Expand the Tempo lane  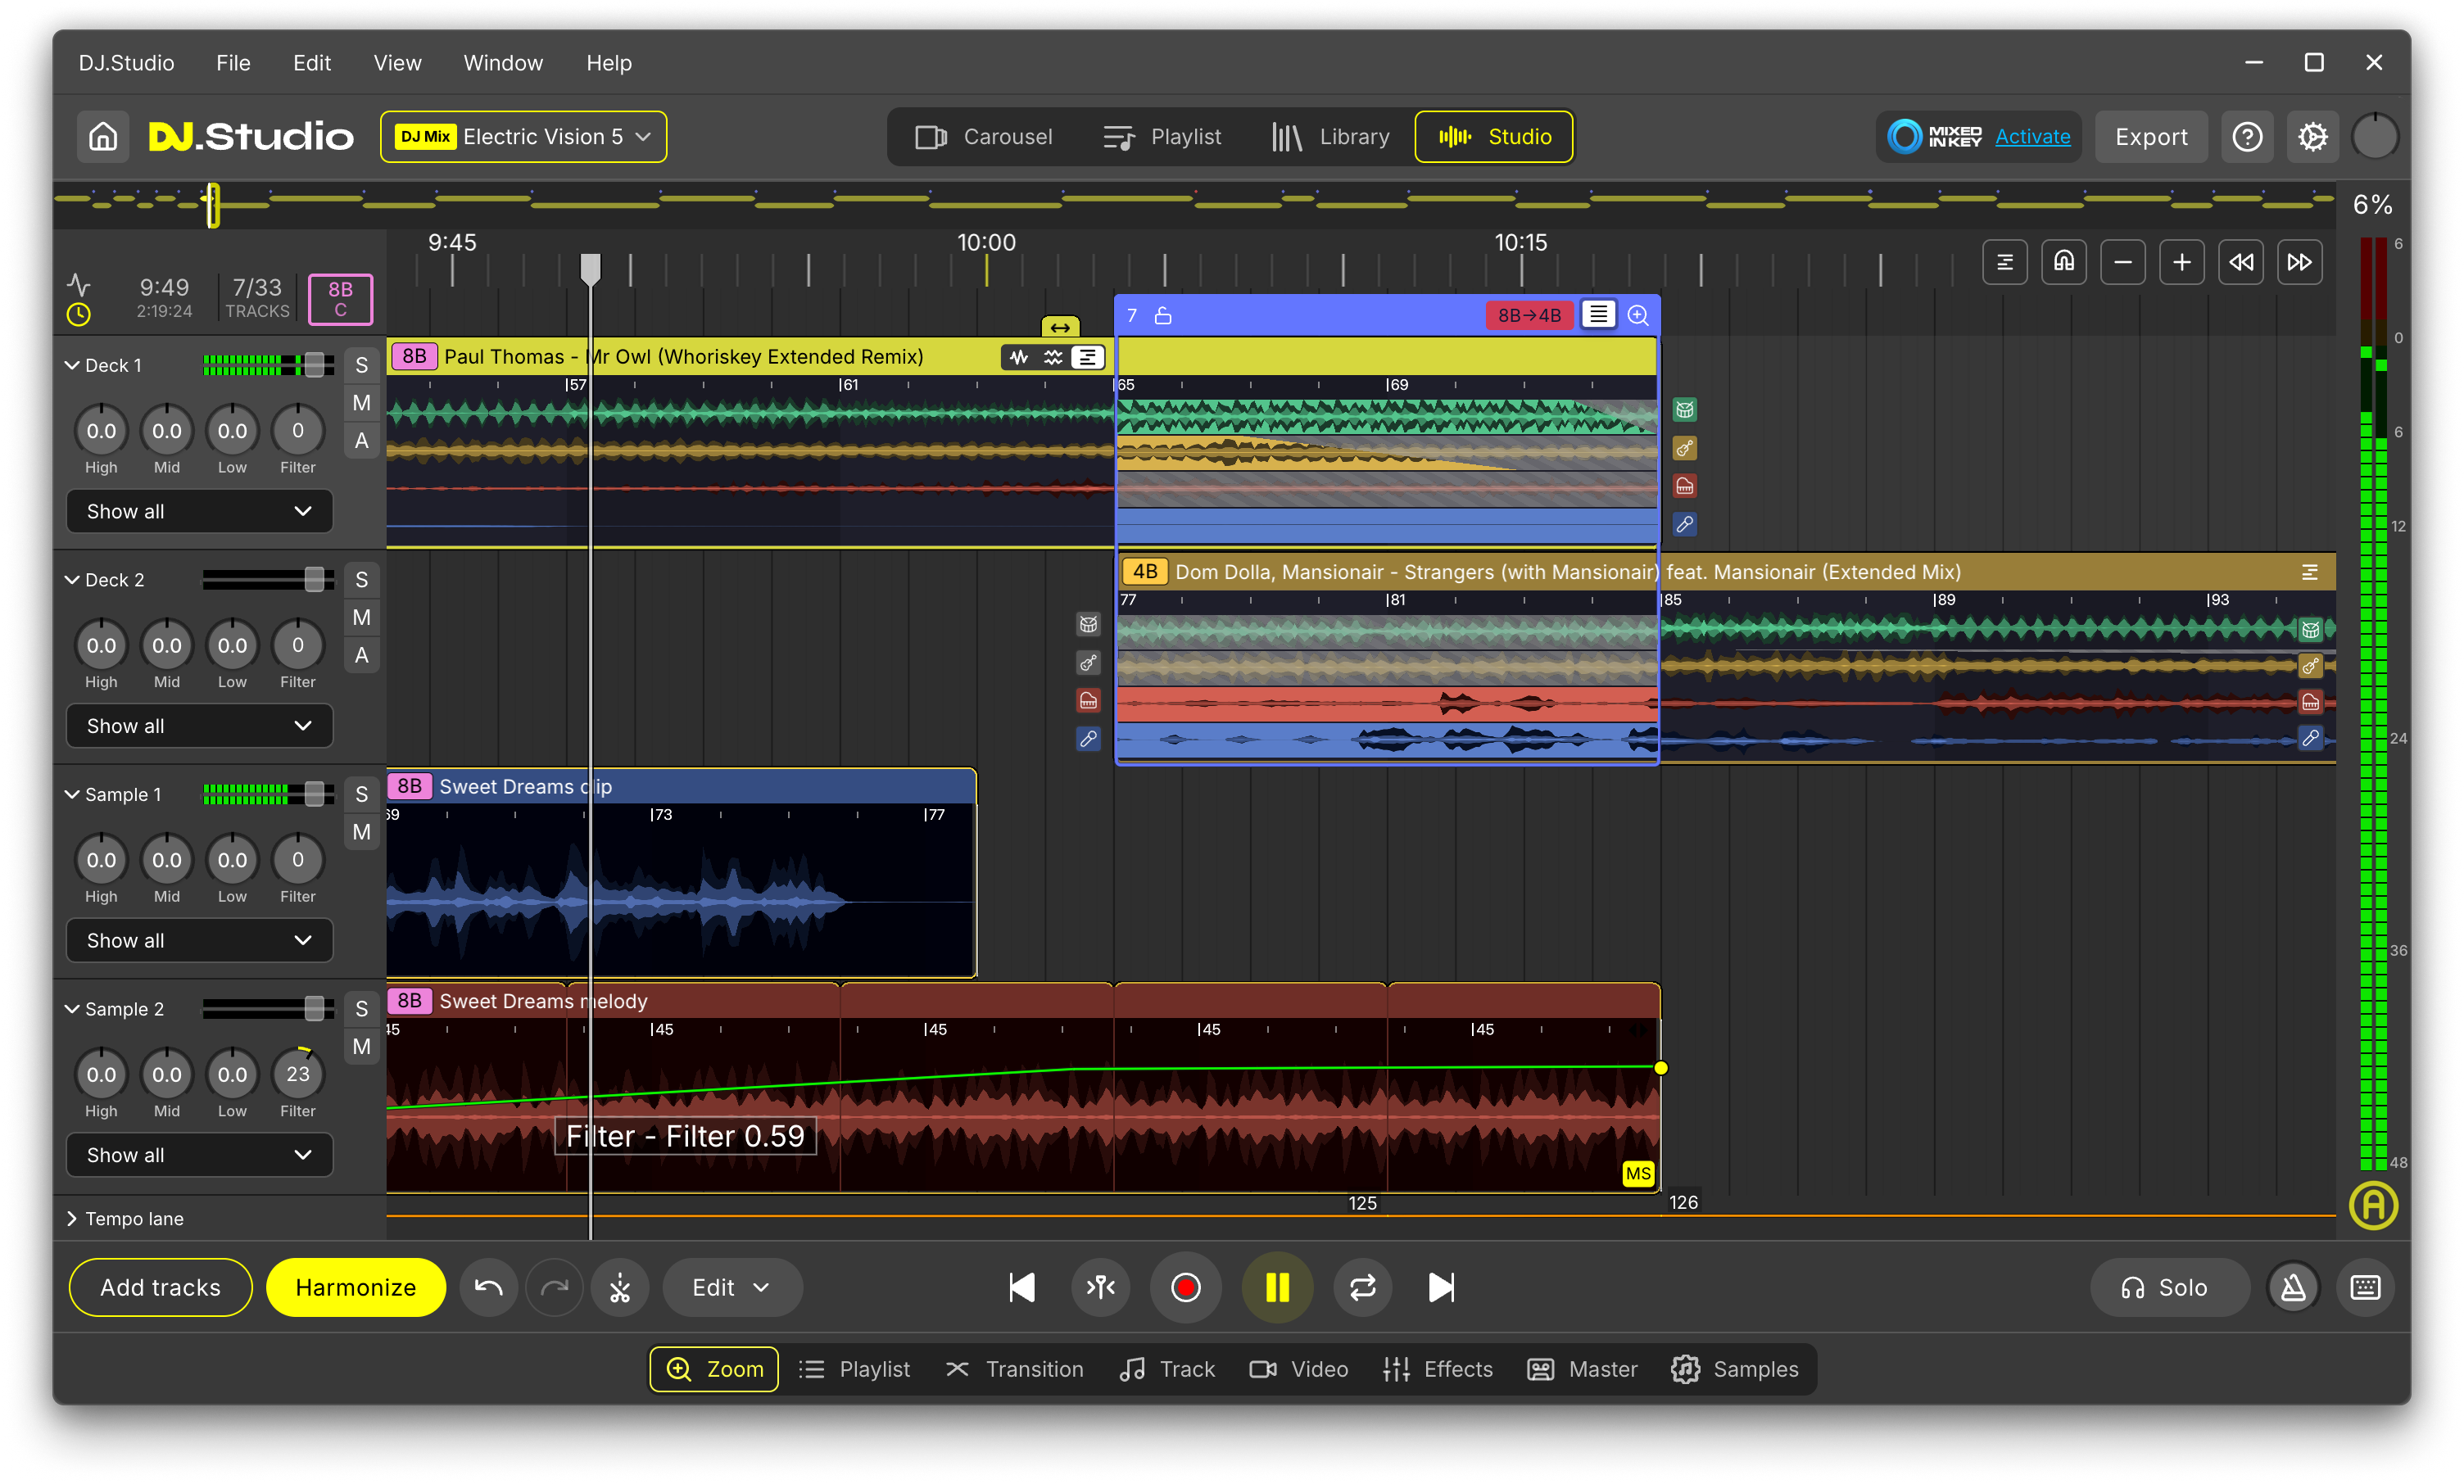point(72,1218)
